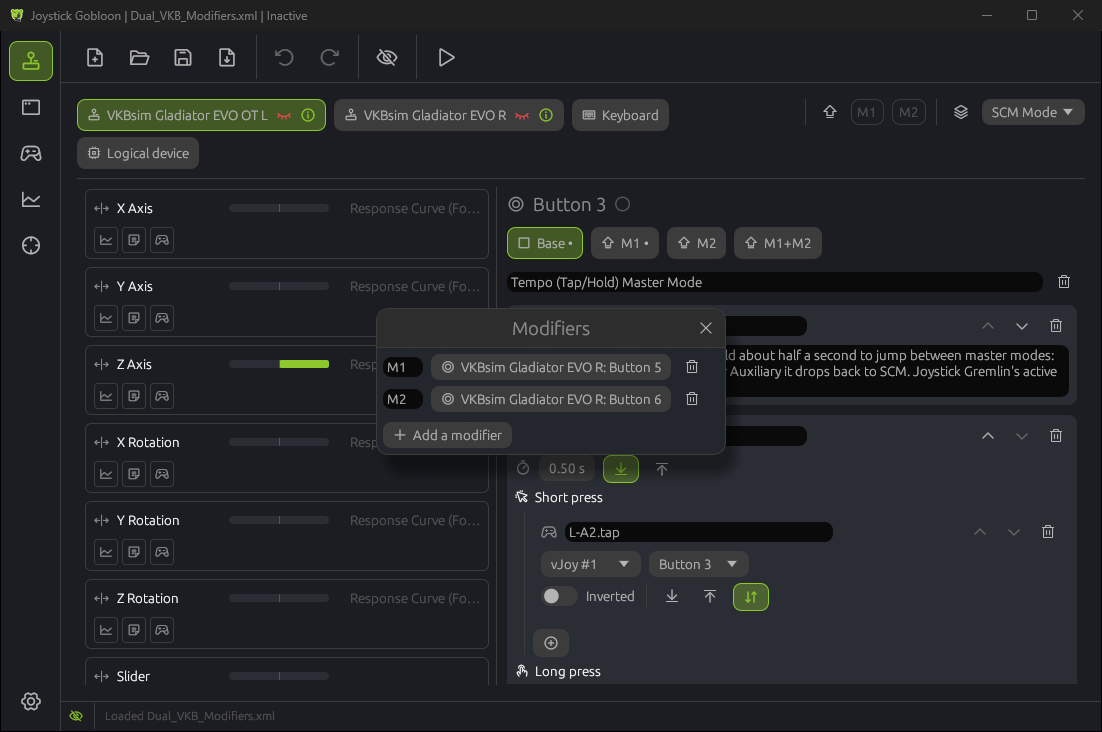Delete the M1 modifier

pyautogui.click(x=692, y=367)
